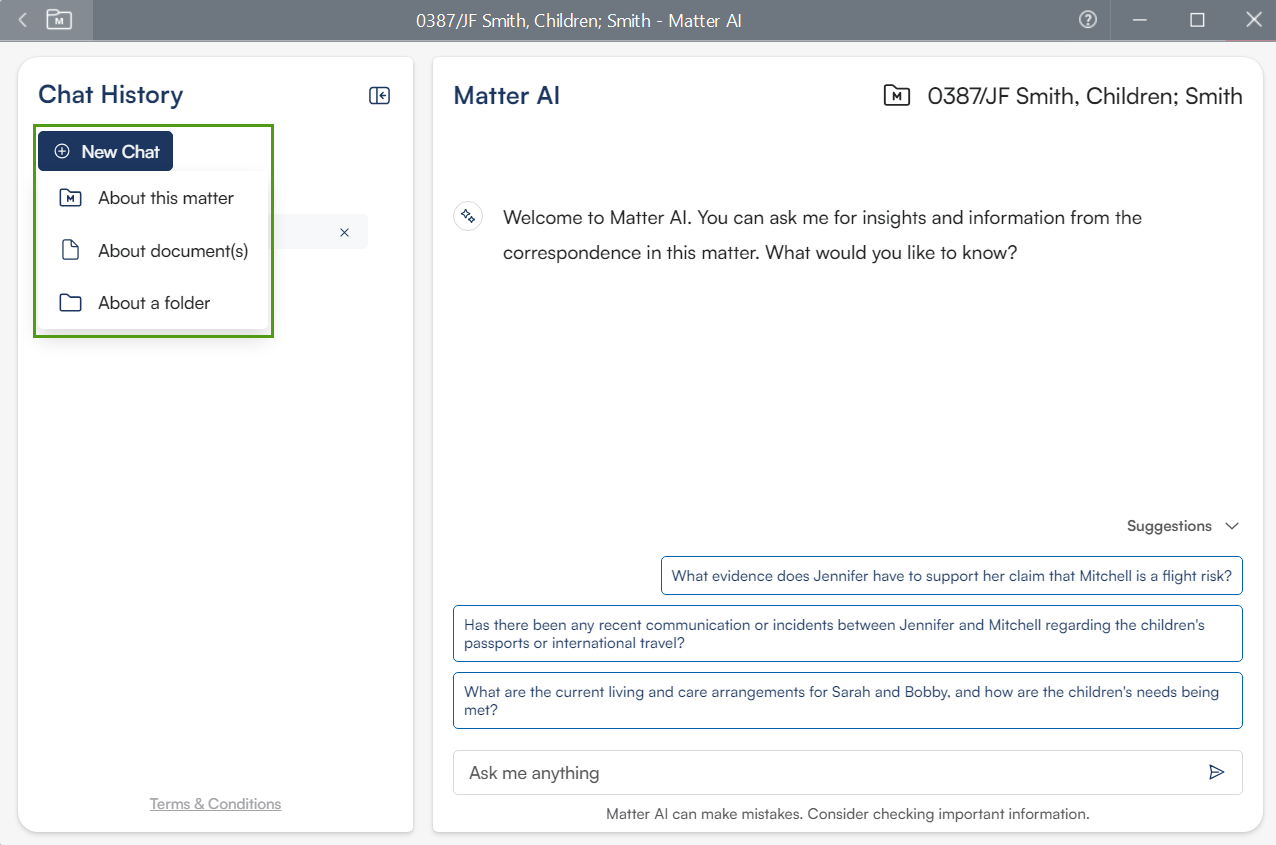
Task: Choose suggestion about Mitchell flight risk evidence
Action: [x=951, y=576]
